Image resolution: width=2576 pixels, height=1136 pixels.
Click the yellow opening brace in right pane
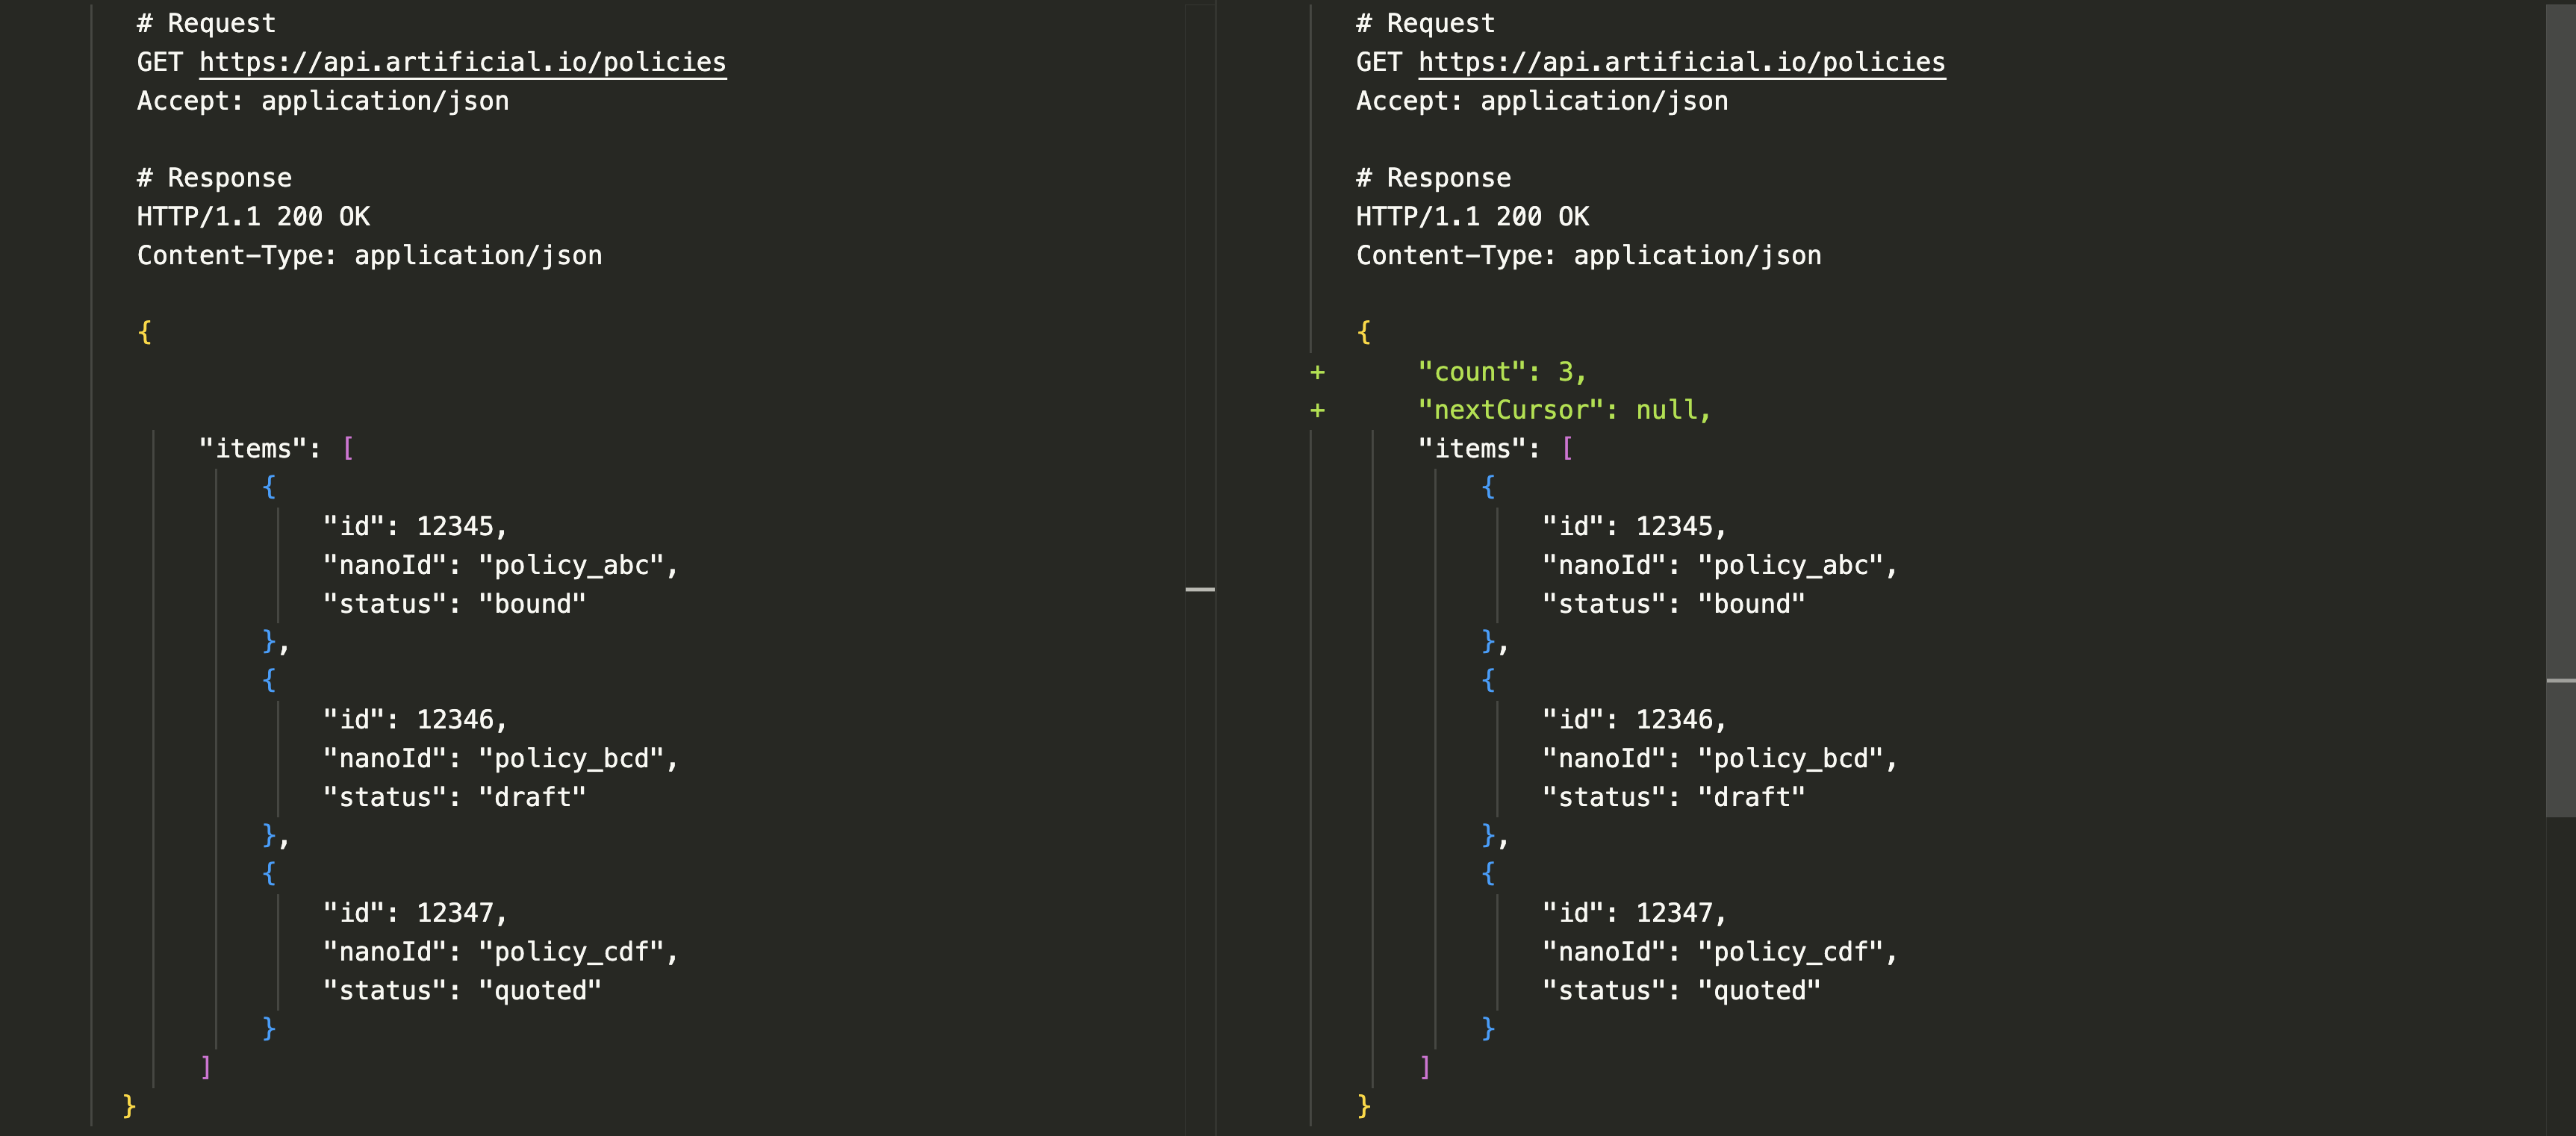click(x=1364, y=332)
